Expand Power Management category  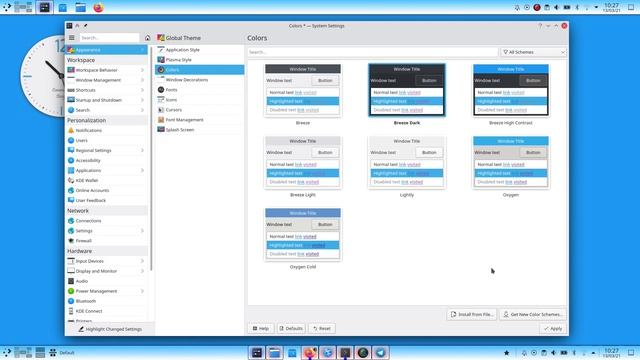(142, 291)
